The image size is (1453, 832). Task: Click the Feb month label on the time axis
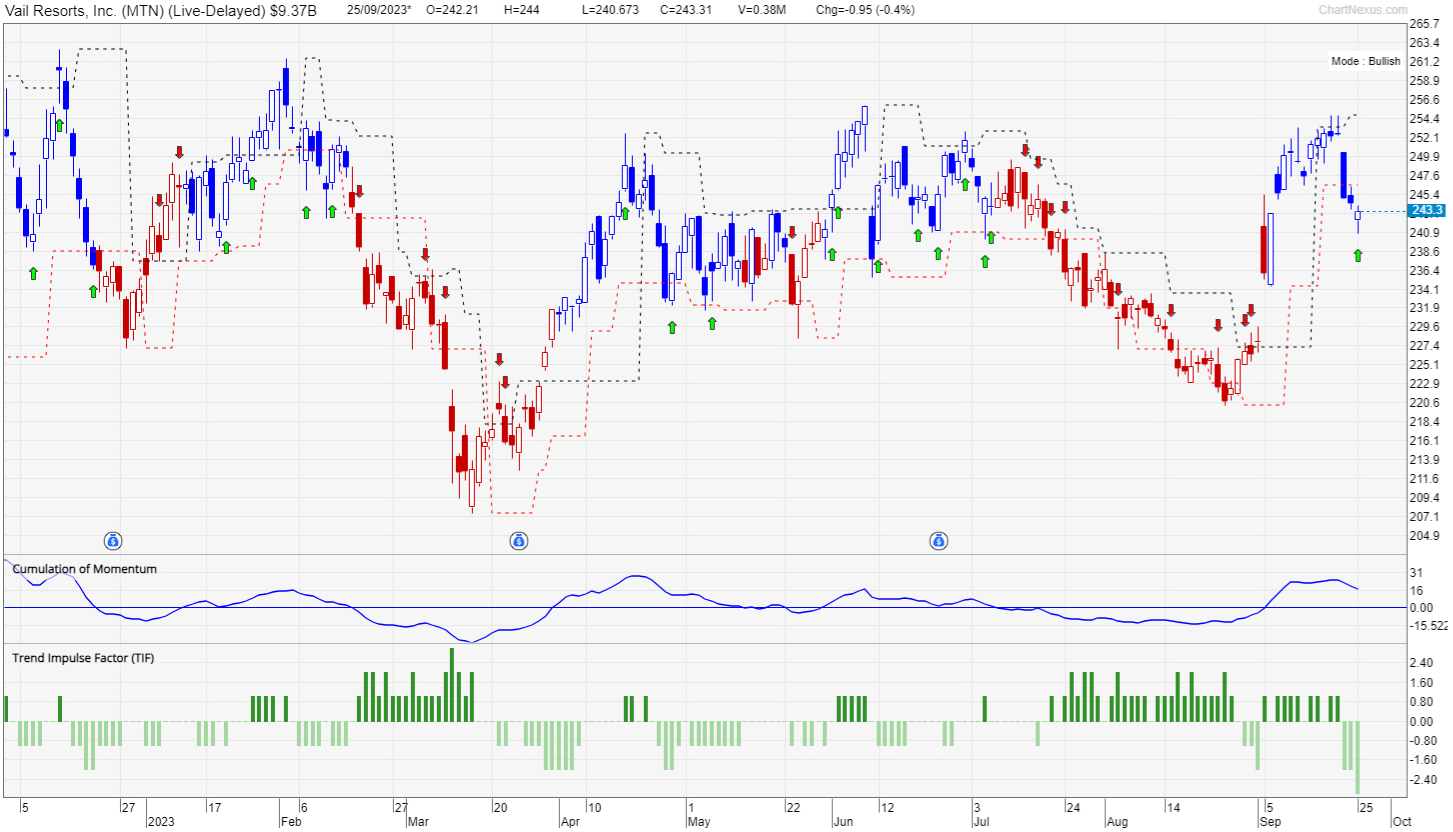coord(291,821)
